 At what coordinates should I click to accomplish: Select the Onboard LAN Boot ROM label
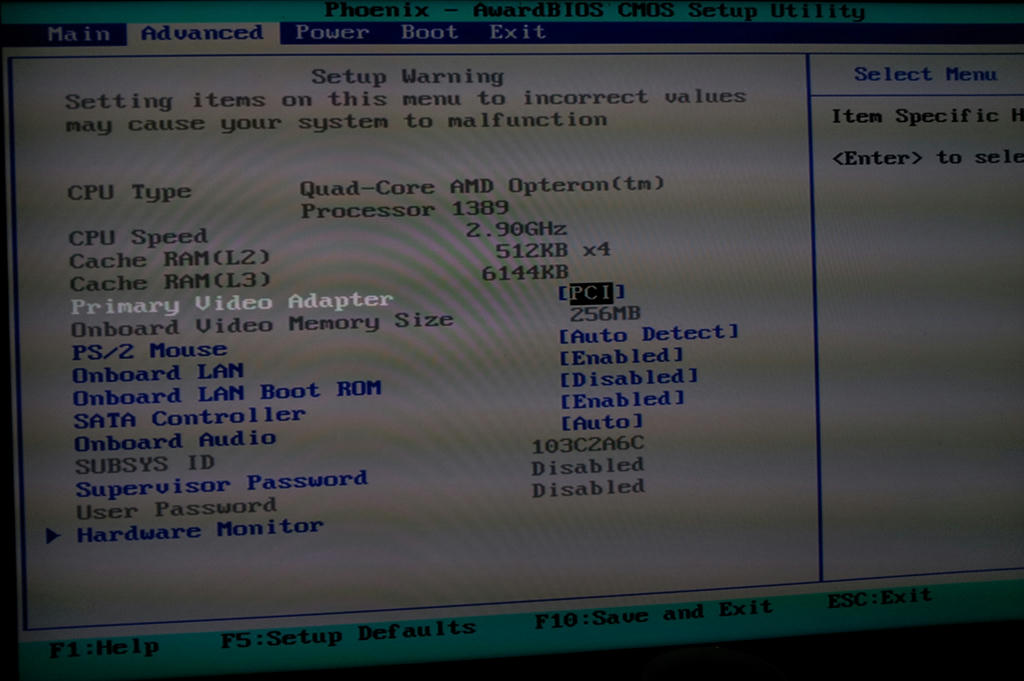click(x=227, y=393)
